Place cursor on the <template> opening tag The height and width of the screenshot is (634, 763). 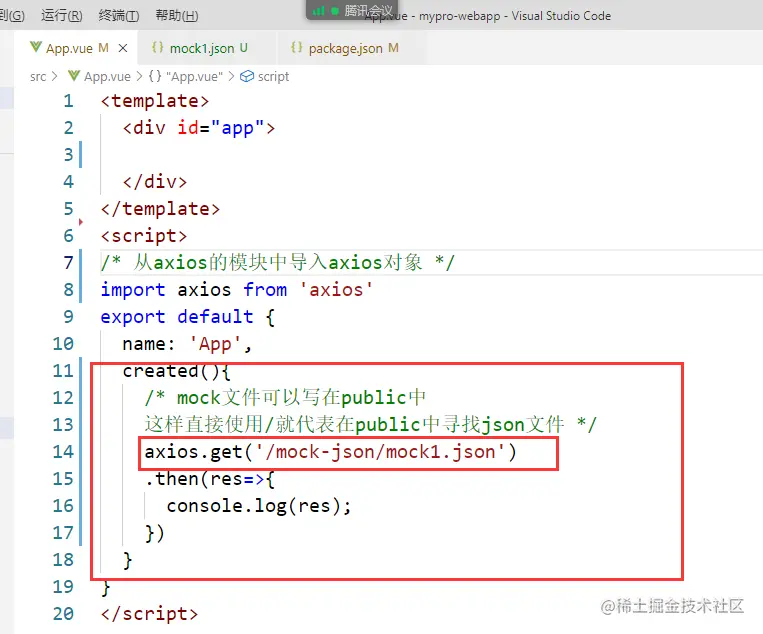coord(155,101)
